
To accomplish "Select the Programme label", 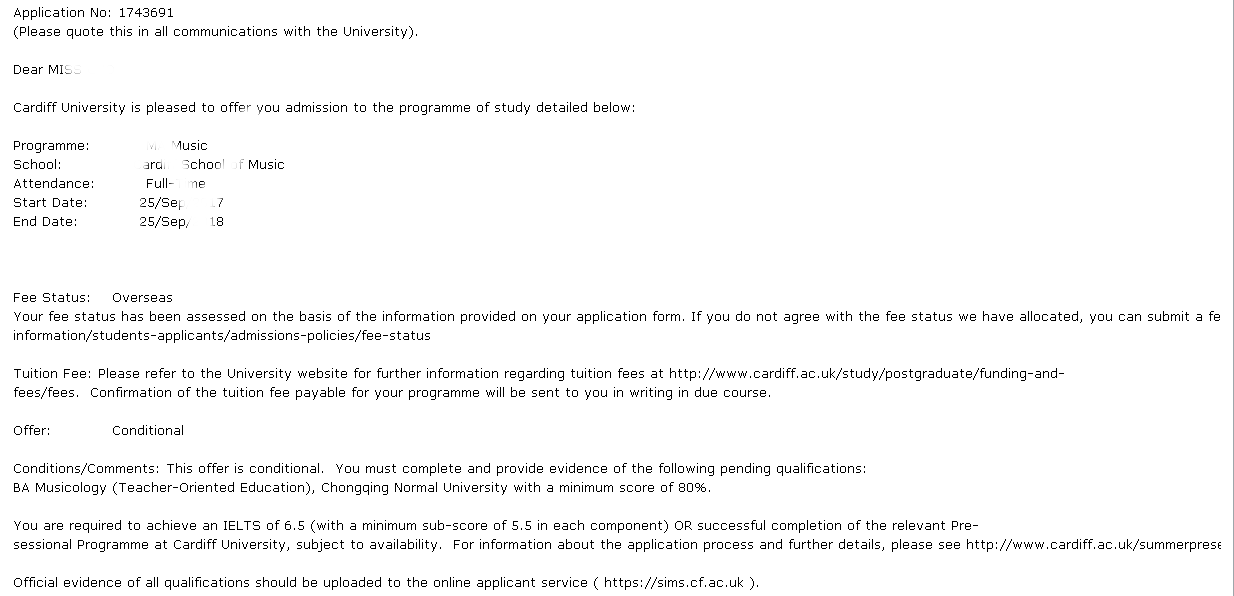I will tap(51, 146).
